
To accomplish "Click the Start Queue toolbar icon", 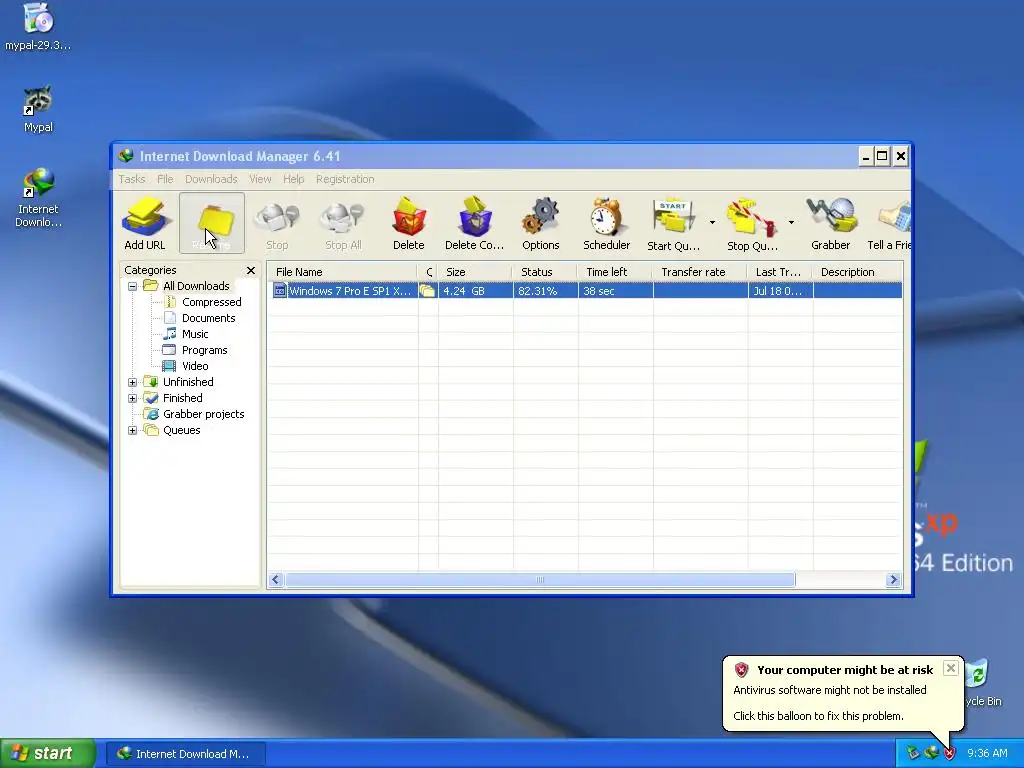I will click(x=673, y=223).
